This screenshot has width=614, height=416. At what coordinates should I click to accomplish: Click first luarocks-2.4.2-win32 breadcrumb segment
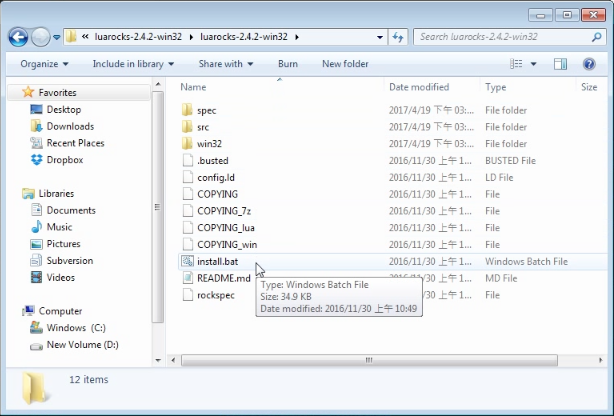click(x=138, y=37)
